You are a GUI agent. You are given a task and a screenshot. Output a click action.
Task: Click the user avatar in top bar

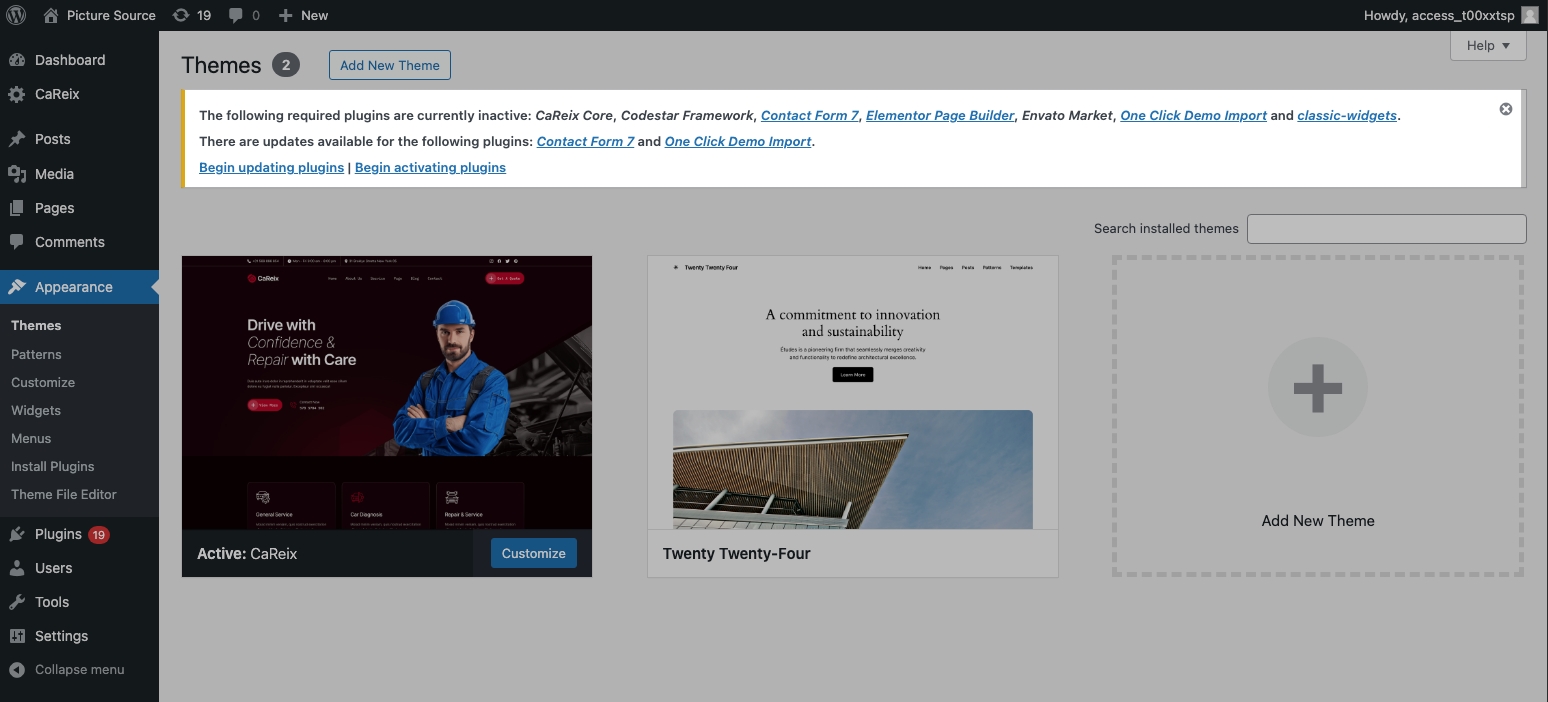1529,15
